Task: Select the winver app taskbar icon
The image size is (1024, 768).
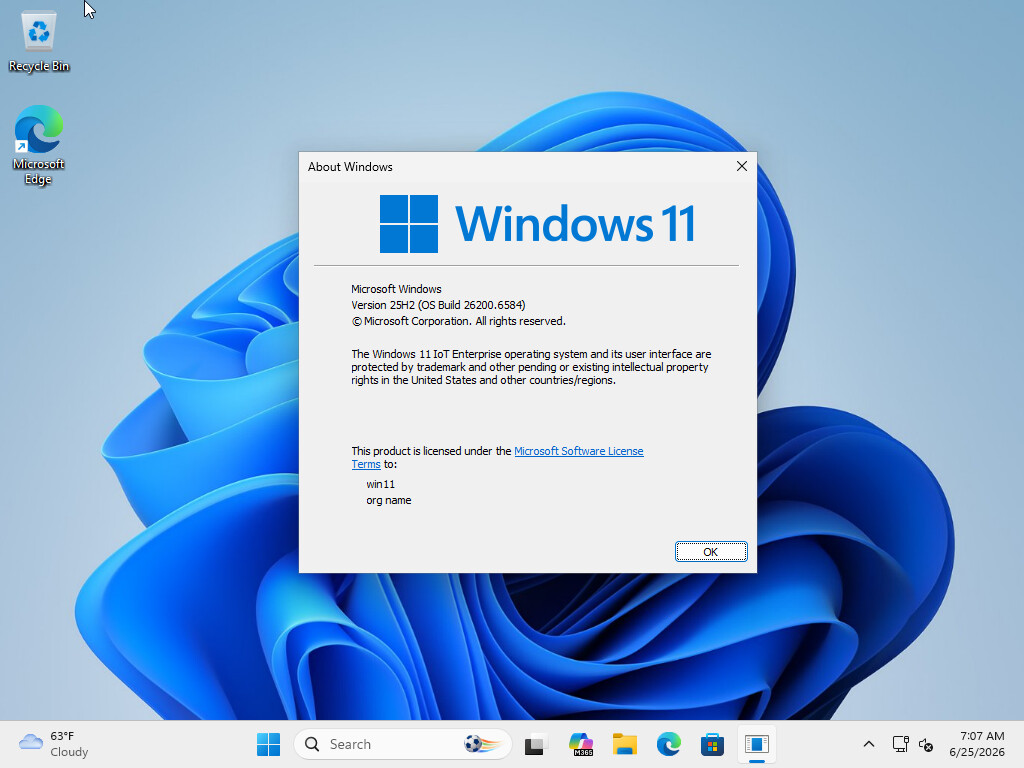Action: coord(757,744)
